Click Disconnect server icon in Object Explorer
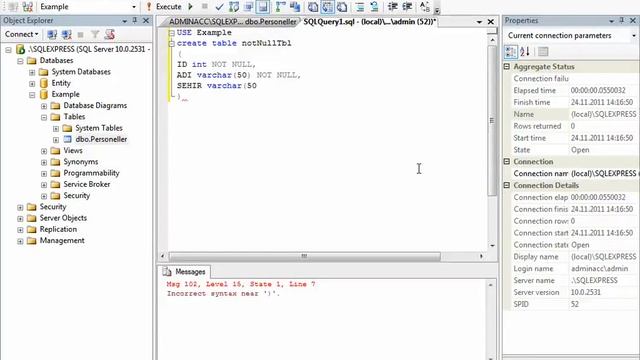 pyautogui.click(x=66, y=34)
